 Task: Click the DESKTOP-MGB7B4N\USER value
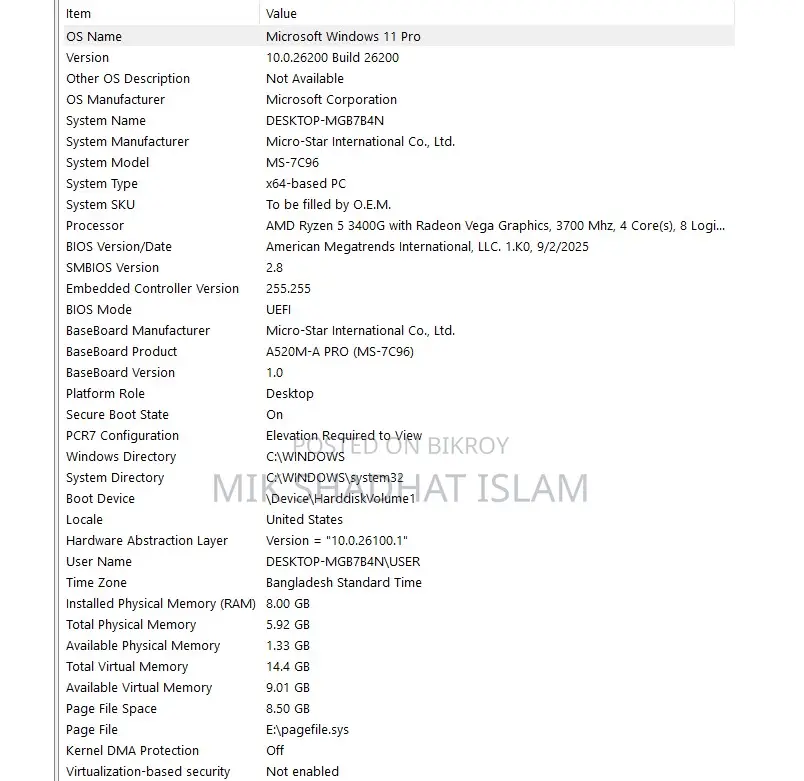[343, 562]
